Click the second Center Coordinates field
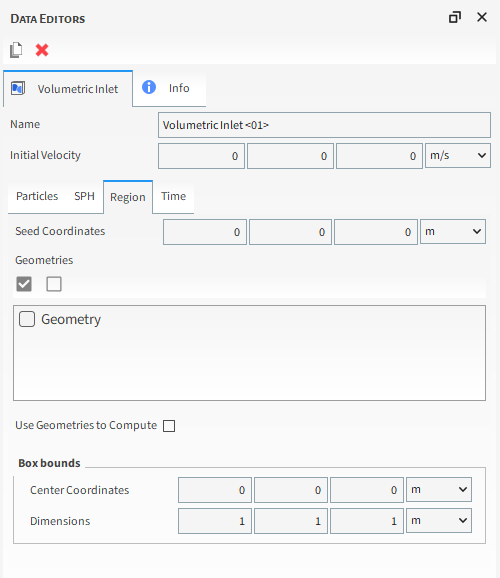This screenshot has height=578, width=500. (291, 490)
